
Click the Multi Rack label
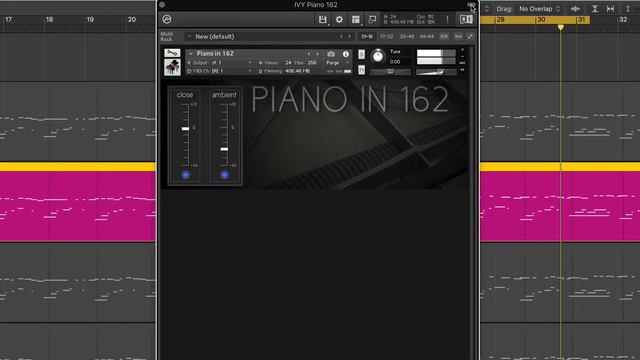click(x=167, y=36)
